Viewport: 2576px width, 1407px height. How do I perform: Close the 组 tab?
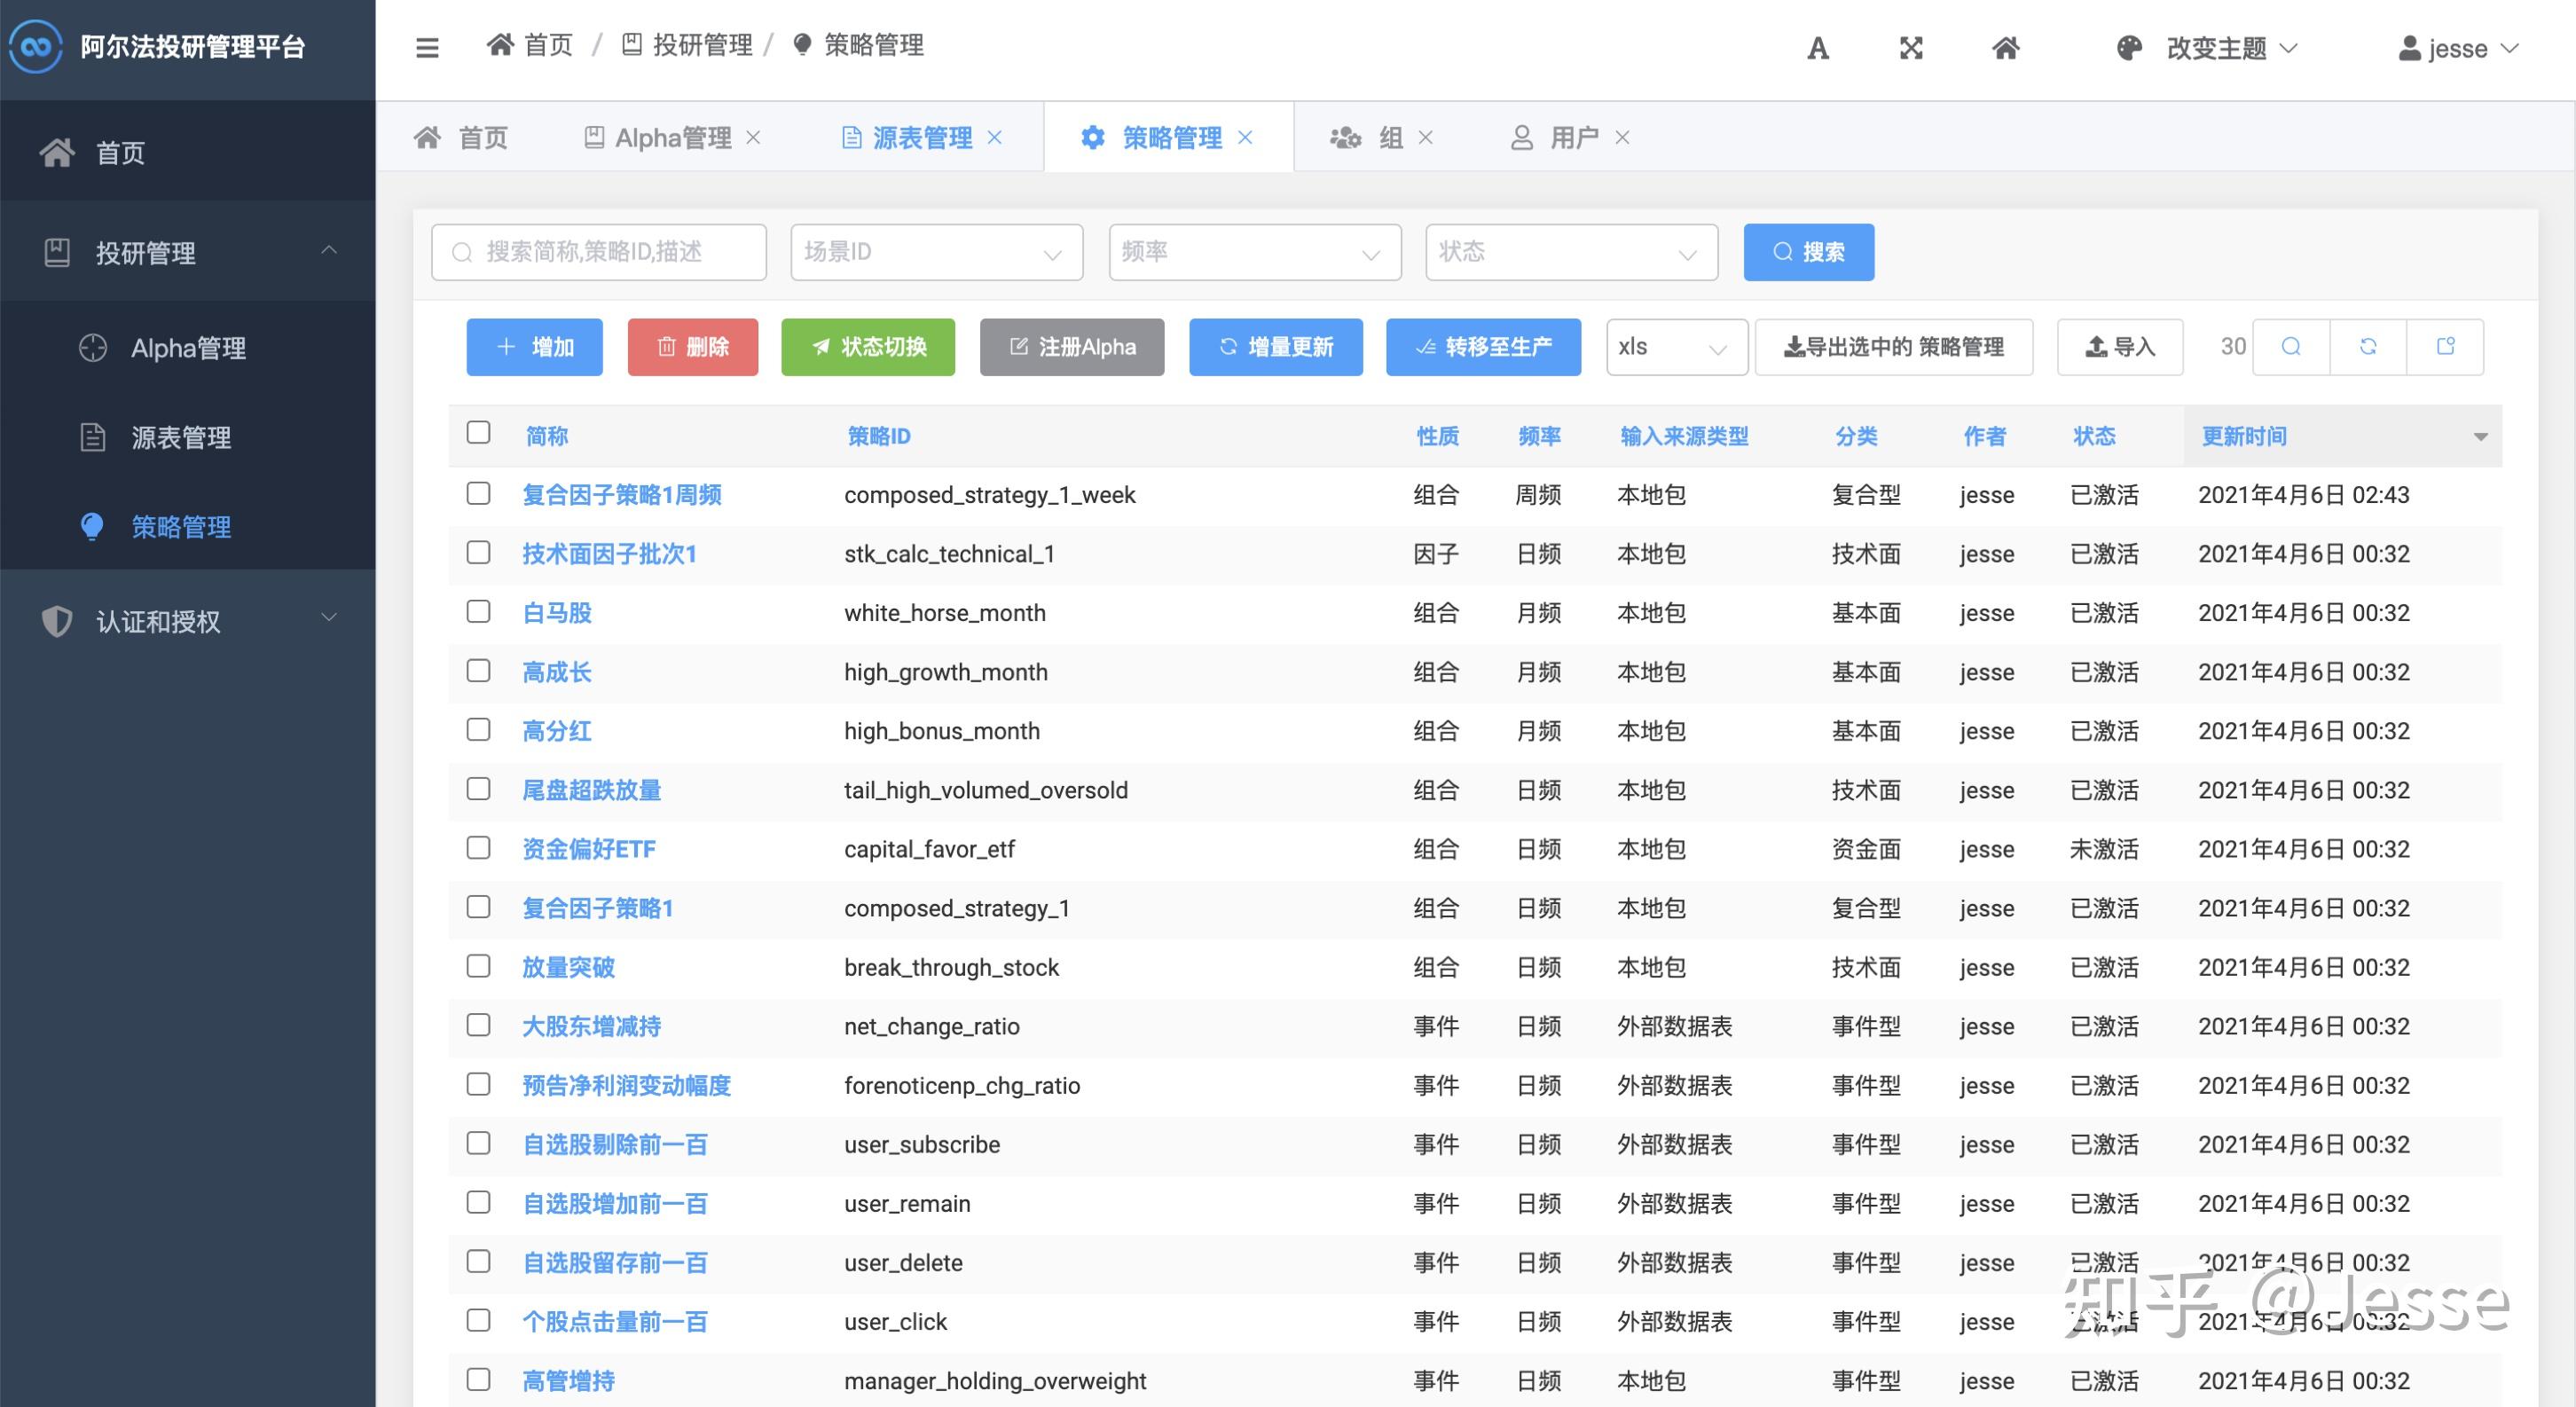pos(1426,137)
